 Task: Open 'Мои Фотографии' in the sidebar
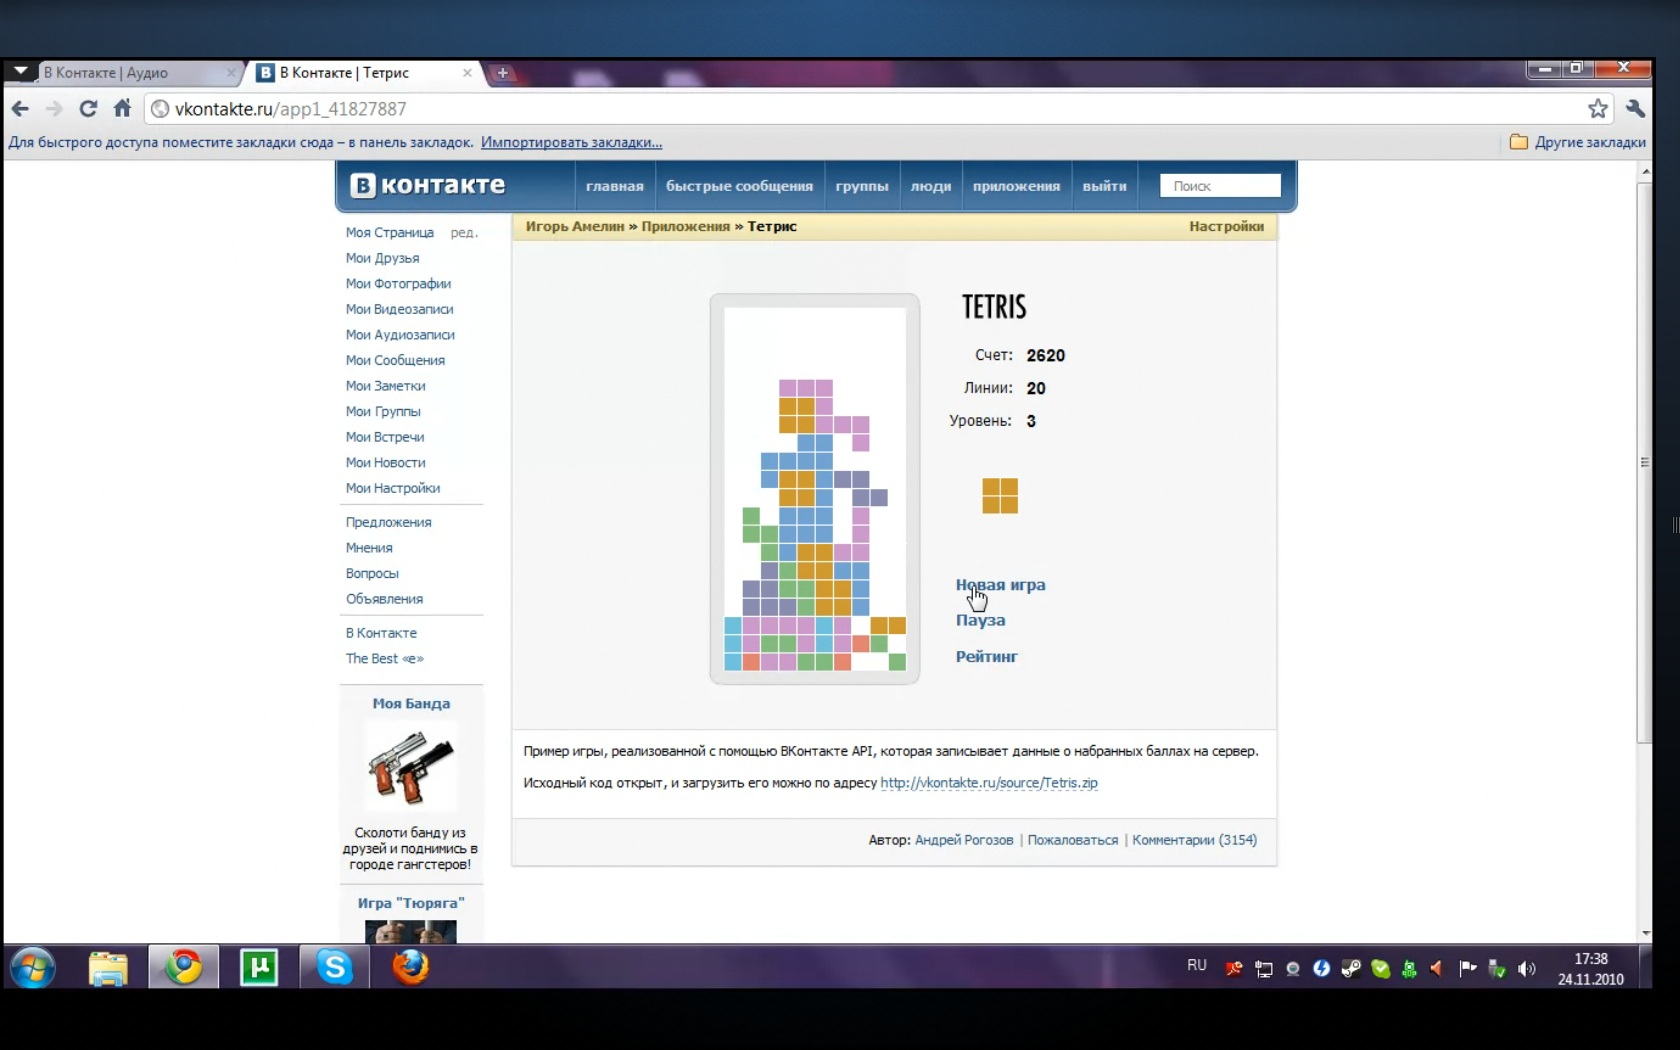click(x=398, y=284)
